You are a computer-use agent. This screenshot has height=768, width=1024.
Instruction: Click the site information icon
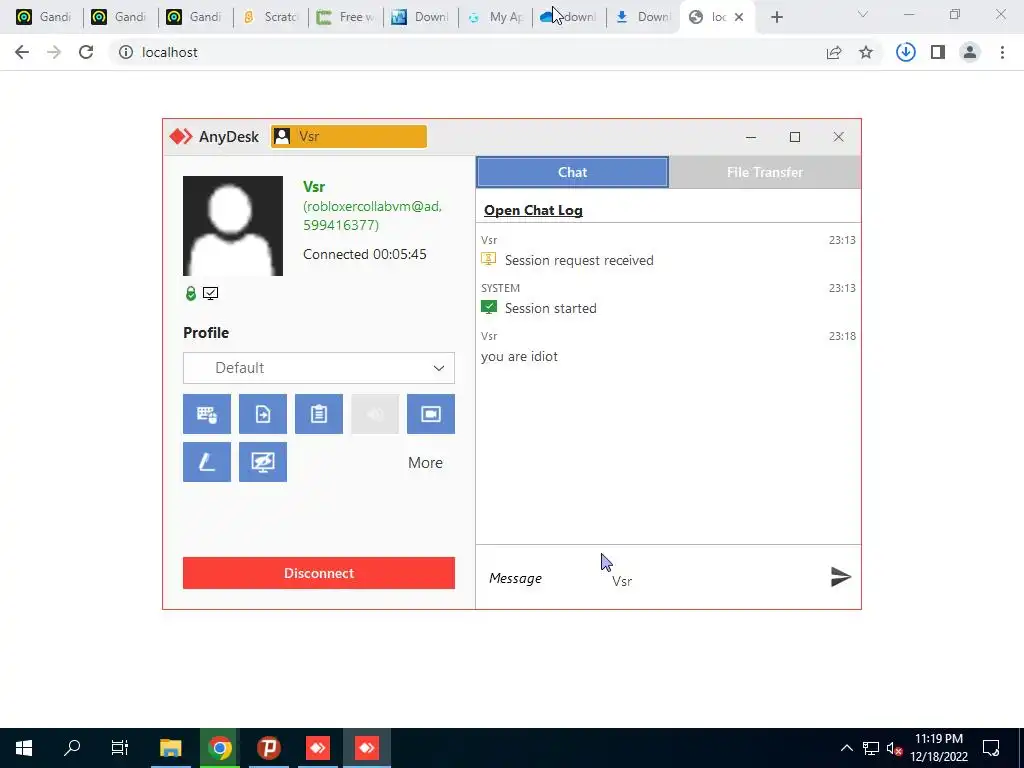click(125, 52)
